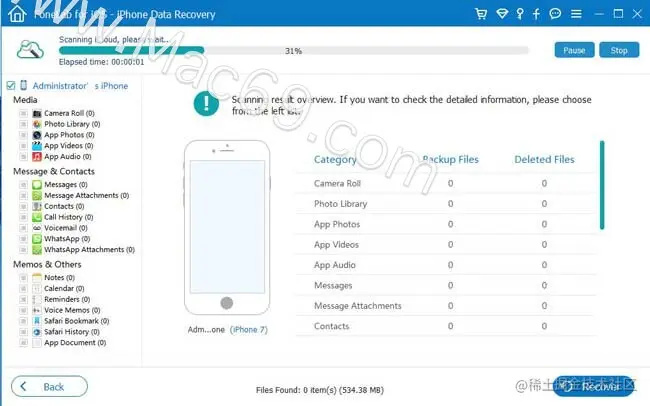The image size is (650, 406).
Task: Click Camera Roll row in results table
Action: click(446, 183)
